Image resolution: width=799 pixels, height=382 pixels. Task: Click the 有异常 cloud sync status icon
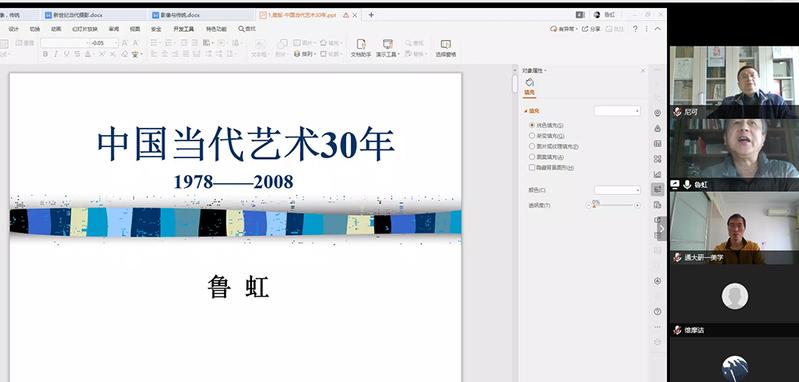coord(564,29)
